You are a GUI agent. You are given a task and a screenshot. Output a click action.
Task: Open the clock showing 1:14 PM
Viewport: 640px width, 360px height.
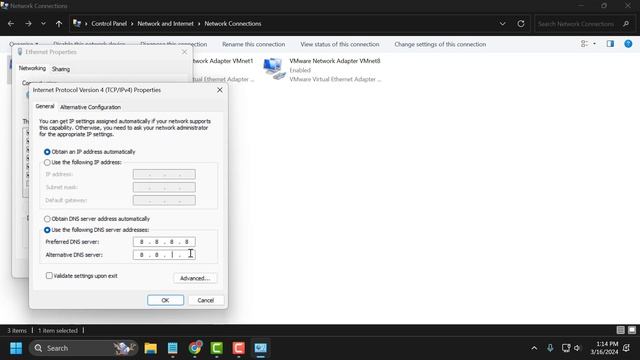[x=604, y=348]
